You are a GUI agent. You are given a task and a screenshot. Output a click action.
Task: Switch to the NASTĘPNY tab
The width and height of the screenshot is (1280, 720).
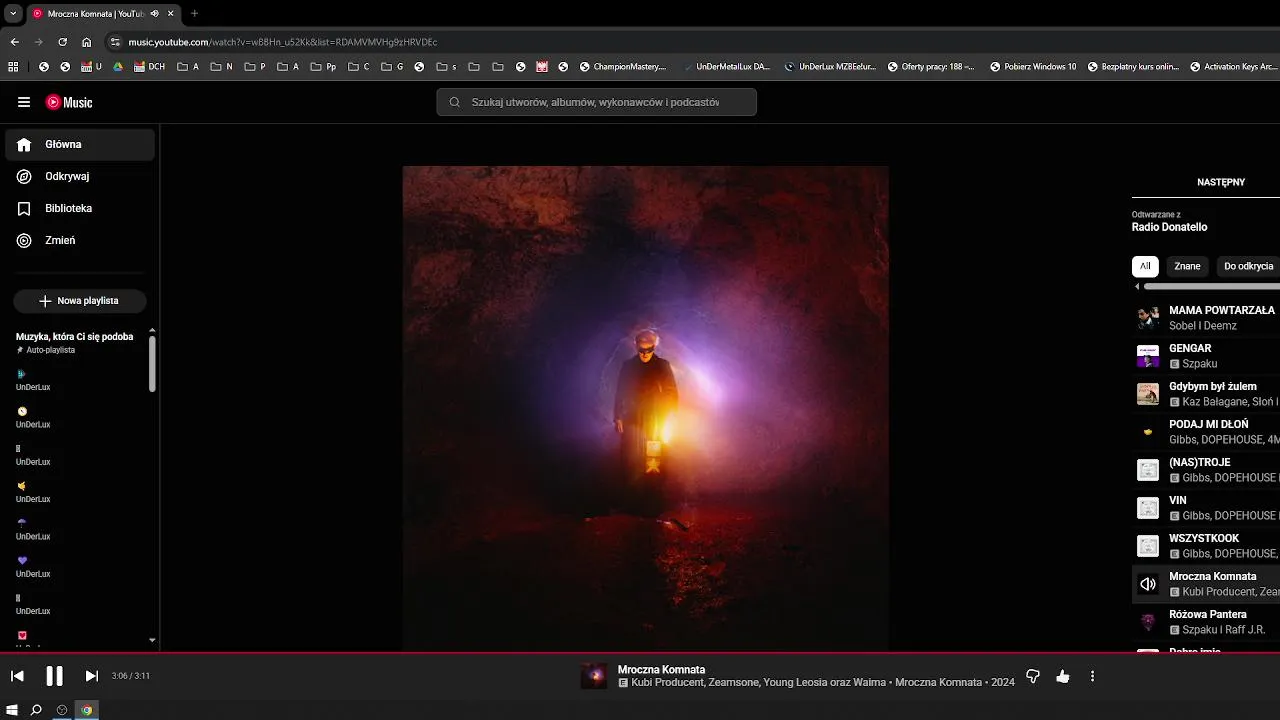[x=1220, y=182]
